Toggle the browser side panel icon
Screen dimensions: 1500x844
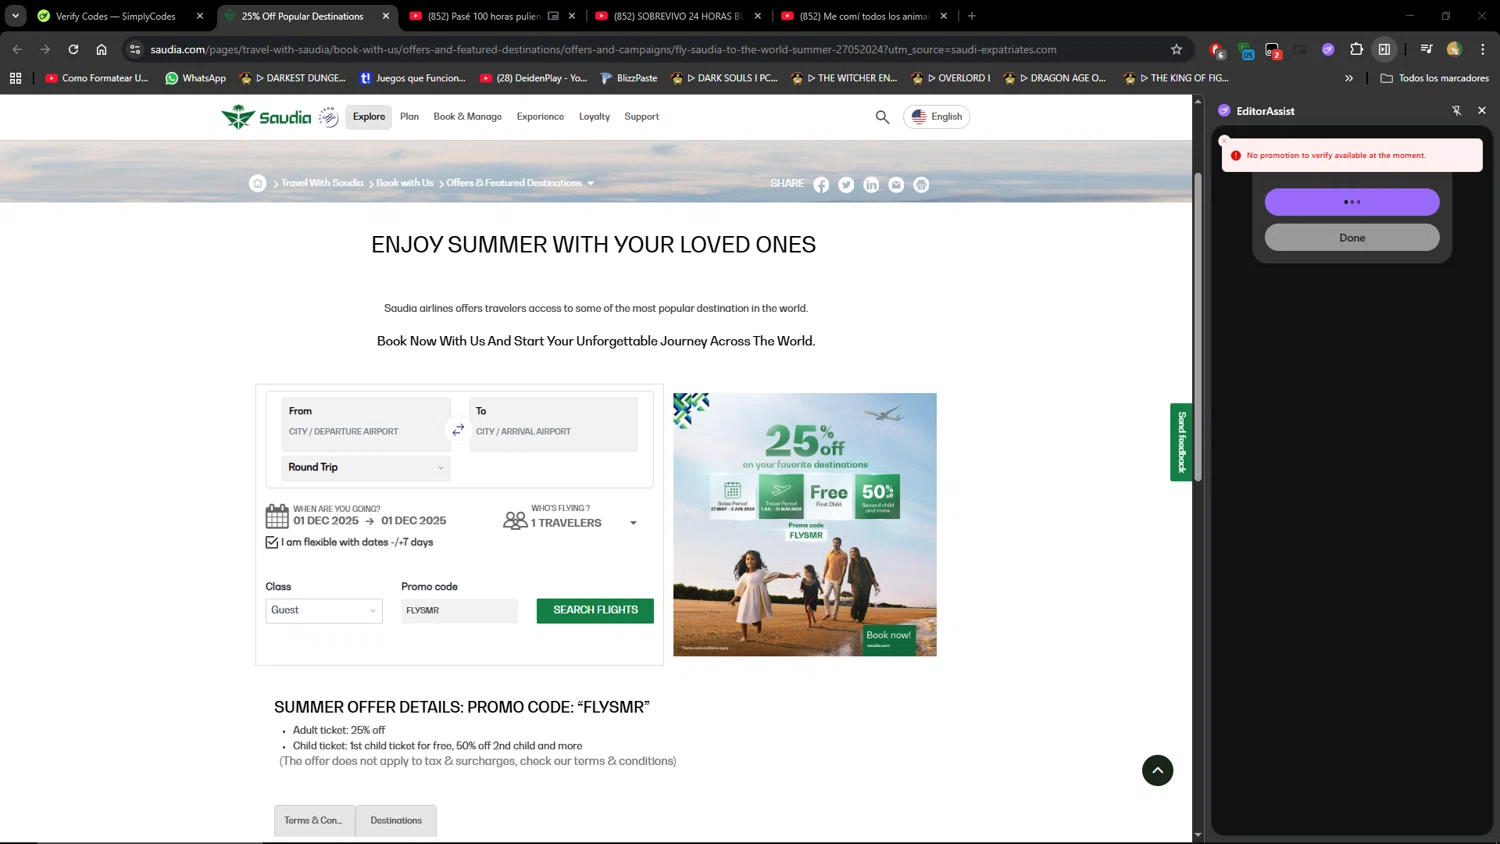(1384, 49)
